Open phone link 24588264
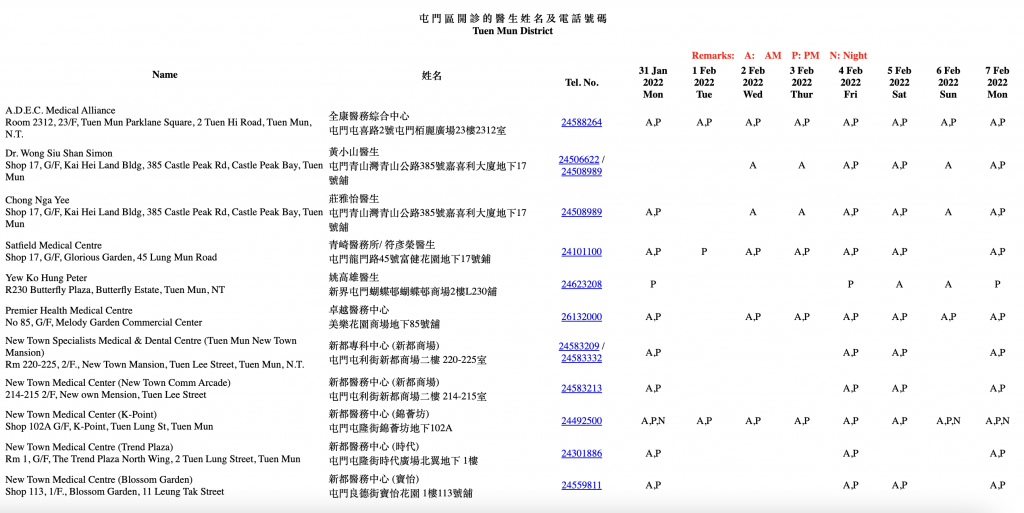Viewport: 1024px width, 513px height. tap(581, 122)
